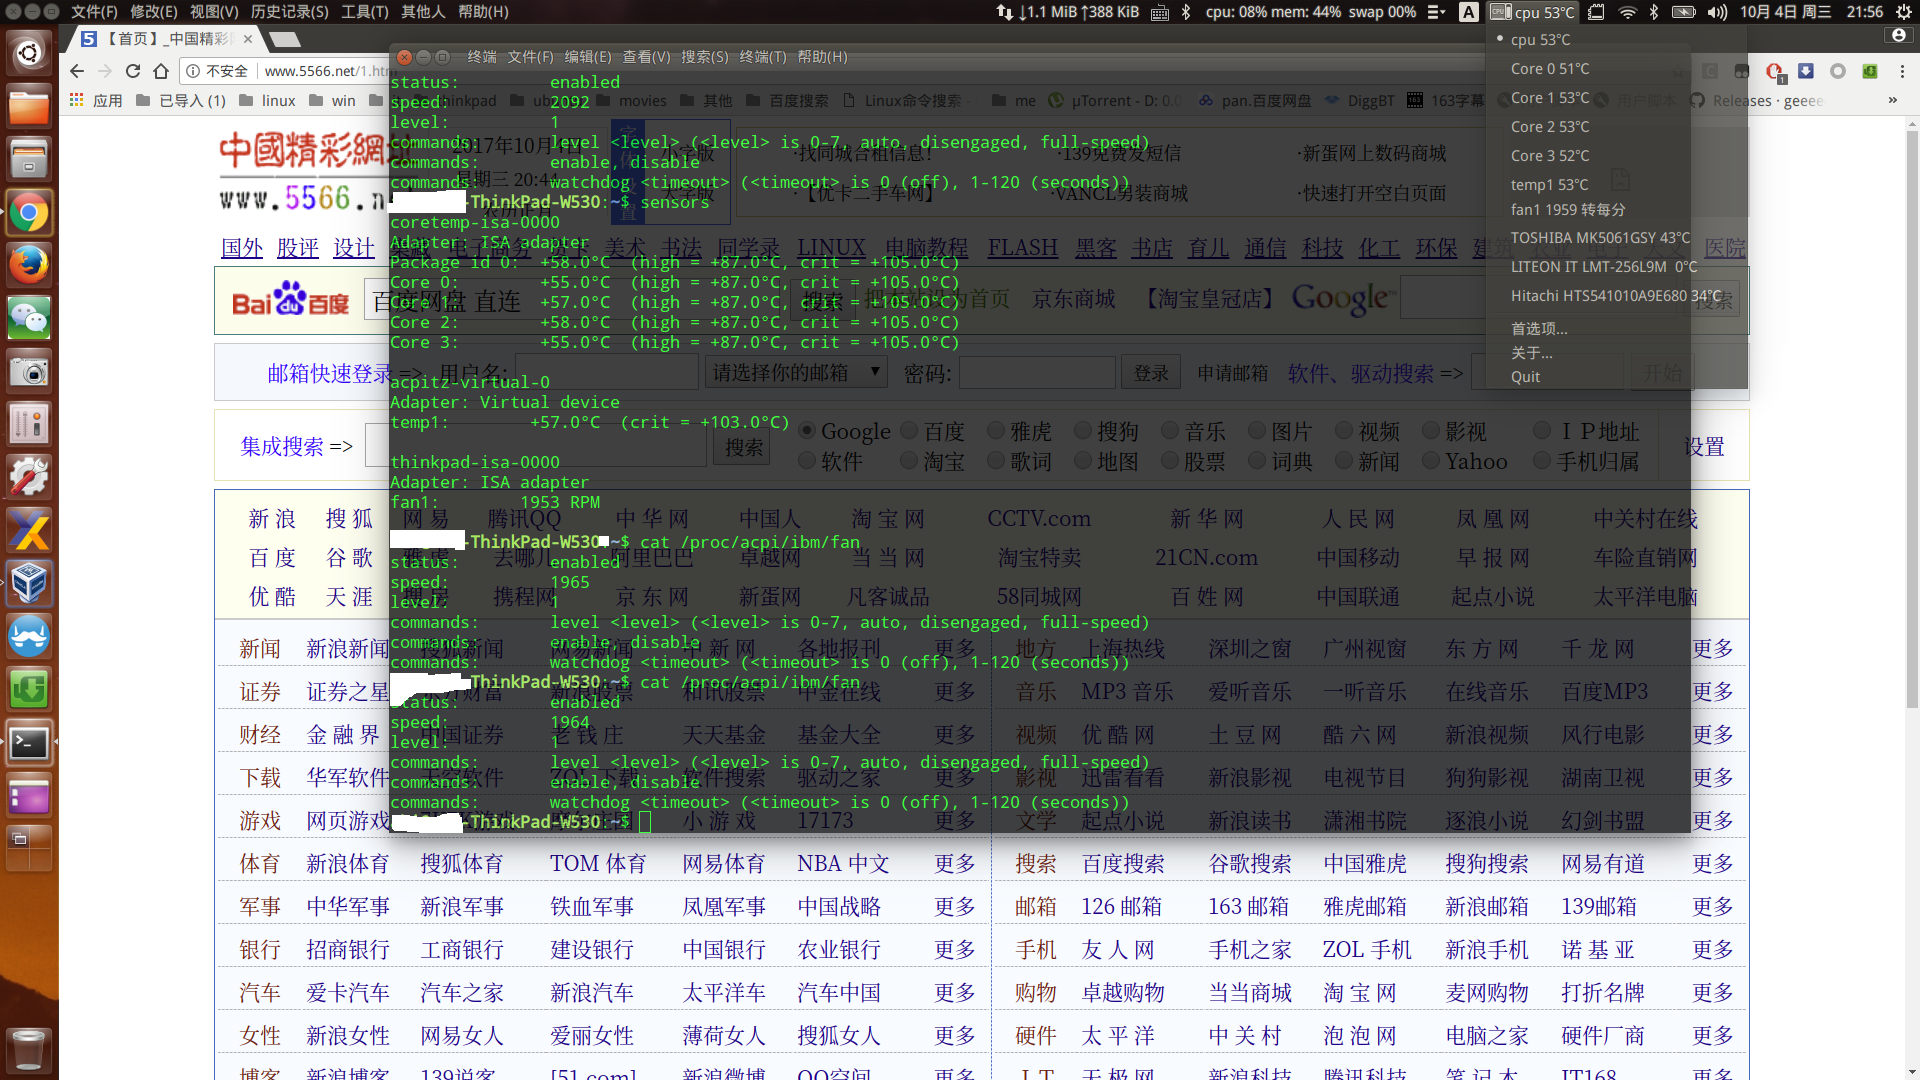Screen dimensions: 1920x1080
Task: Select the 音乐 search radio button
Action: point(1170,431)
